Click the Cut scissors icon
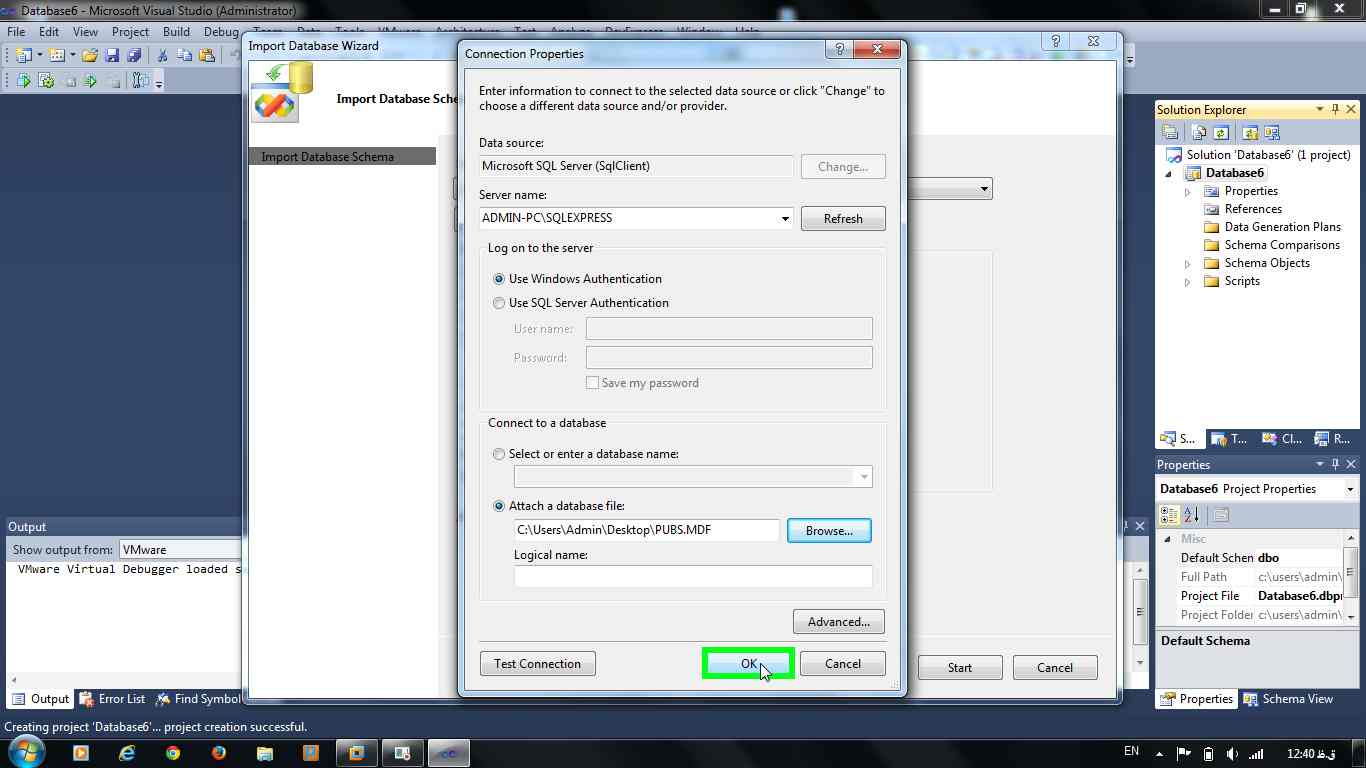The width and height of the screenshot is (1366, 768). click(x=162, y=55)
